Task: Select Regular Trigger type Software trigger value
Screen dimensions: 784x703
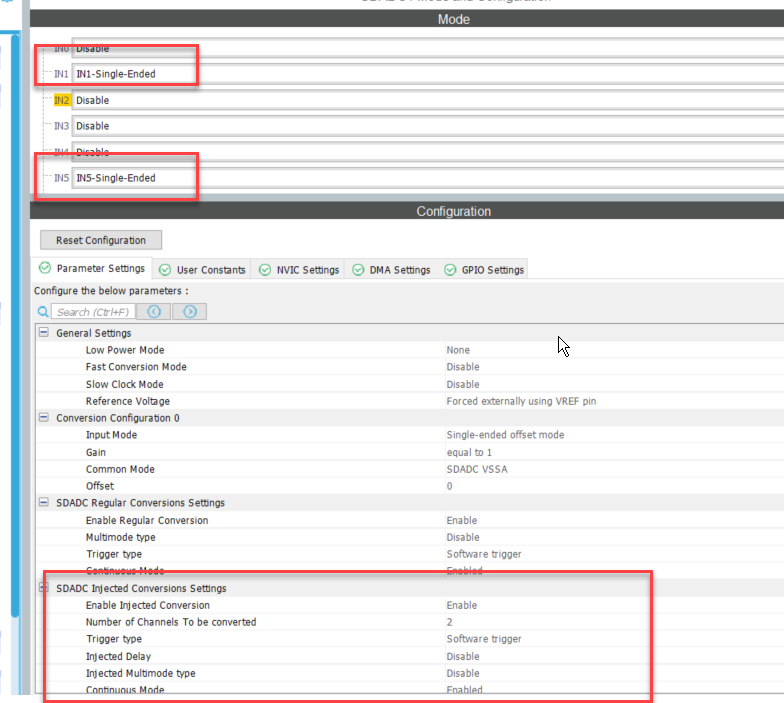Action: point(484,554)
